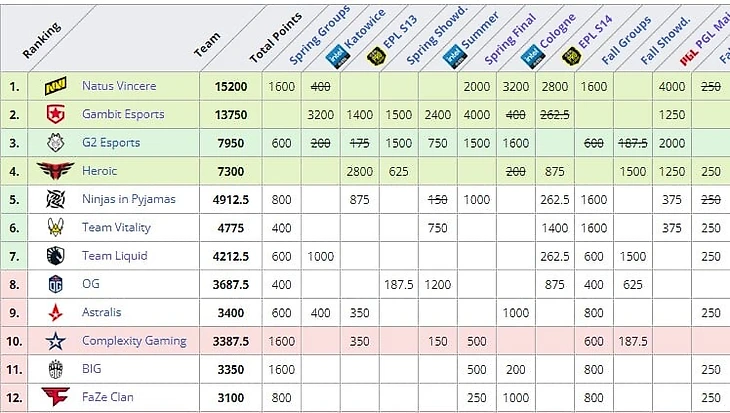Select Team Vitality total points 4775

[231, 228]
